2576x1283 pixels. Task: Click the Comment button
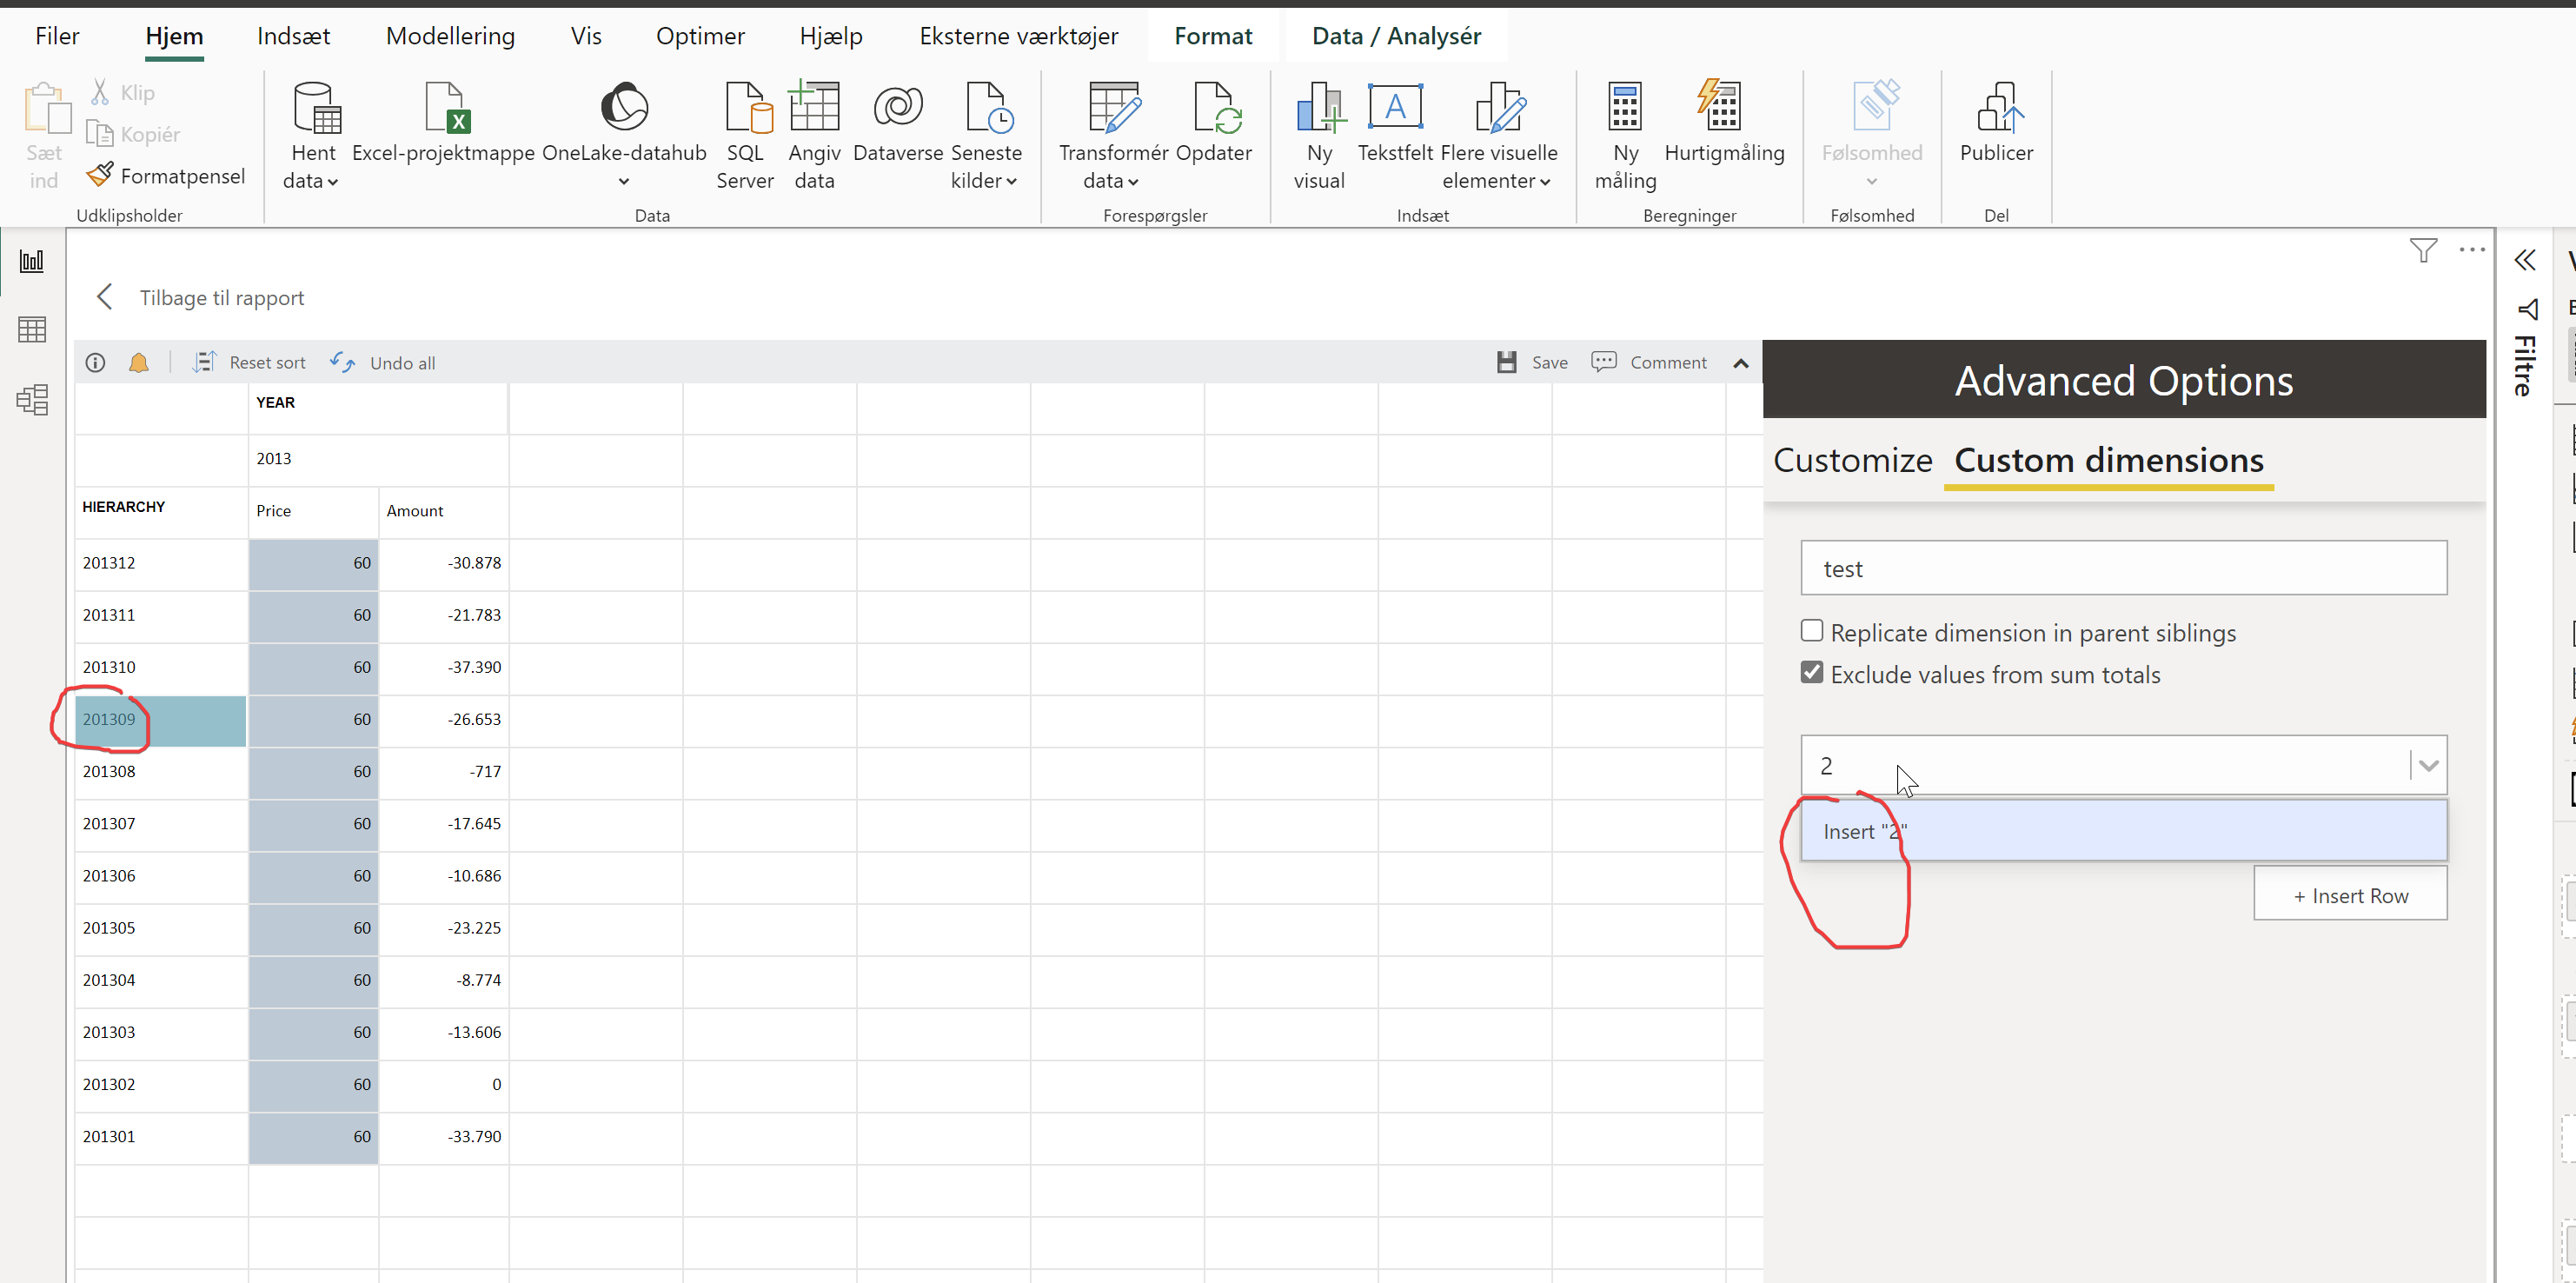click(x=1649, y=362)
